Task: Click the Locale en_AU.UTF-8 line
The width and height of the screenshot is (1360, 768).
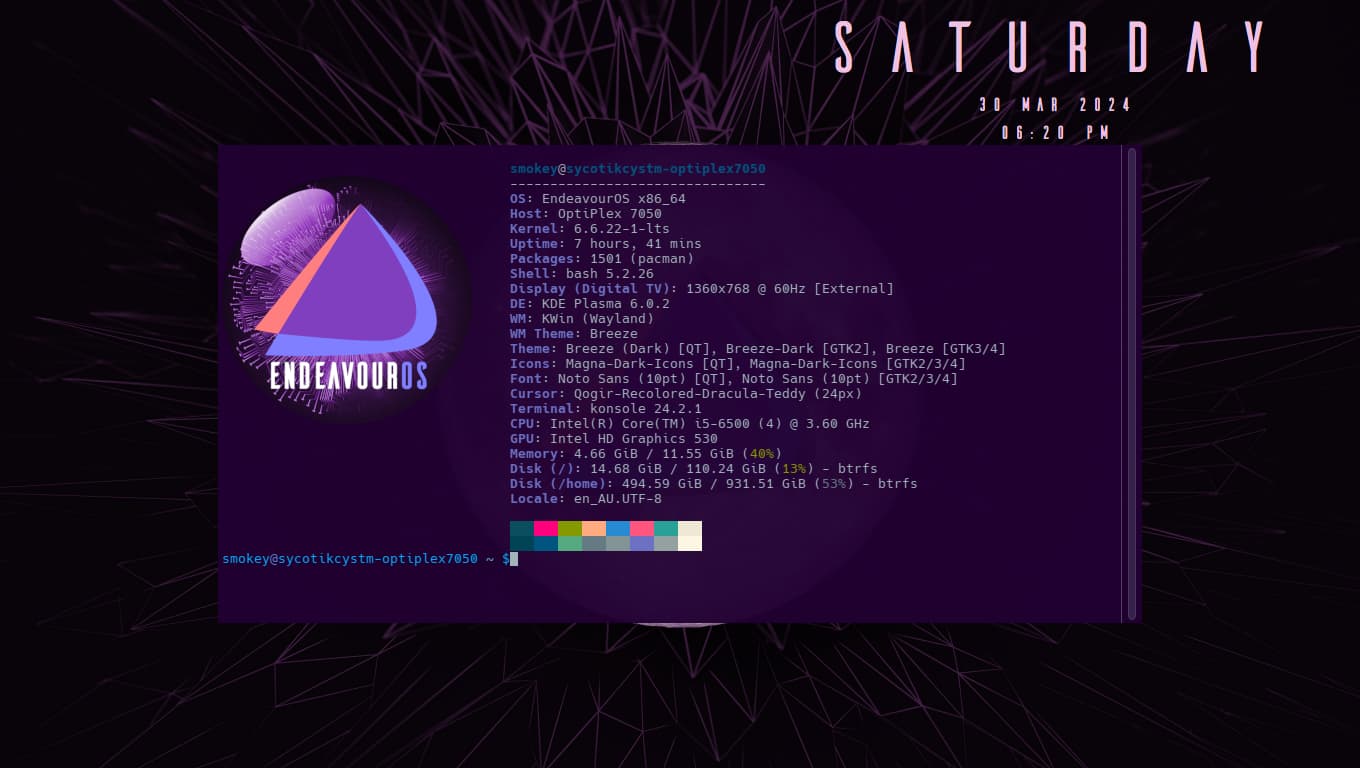Action: [x=585, y=499]
